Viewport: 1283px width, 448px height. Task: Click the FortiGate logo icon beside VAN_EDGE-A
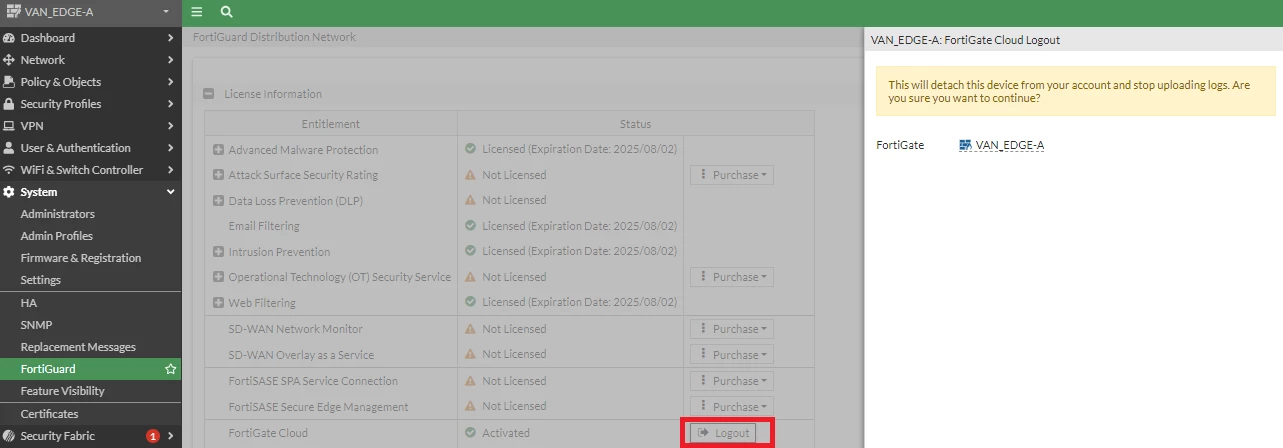(x=14, y=11)
